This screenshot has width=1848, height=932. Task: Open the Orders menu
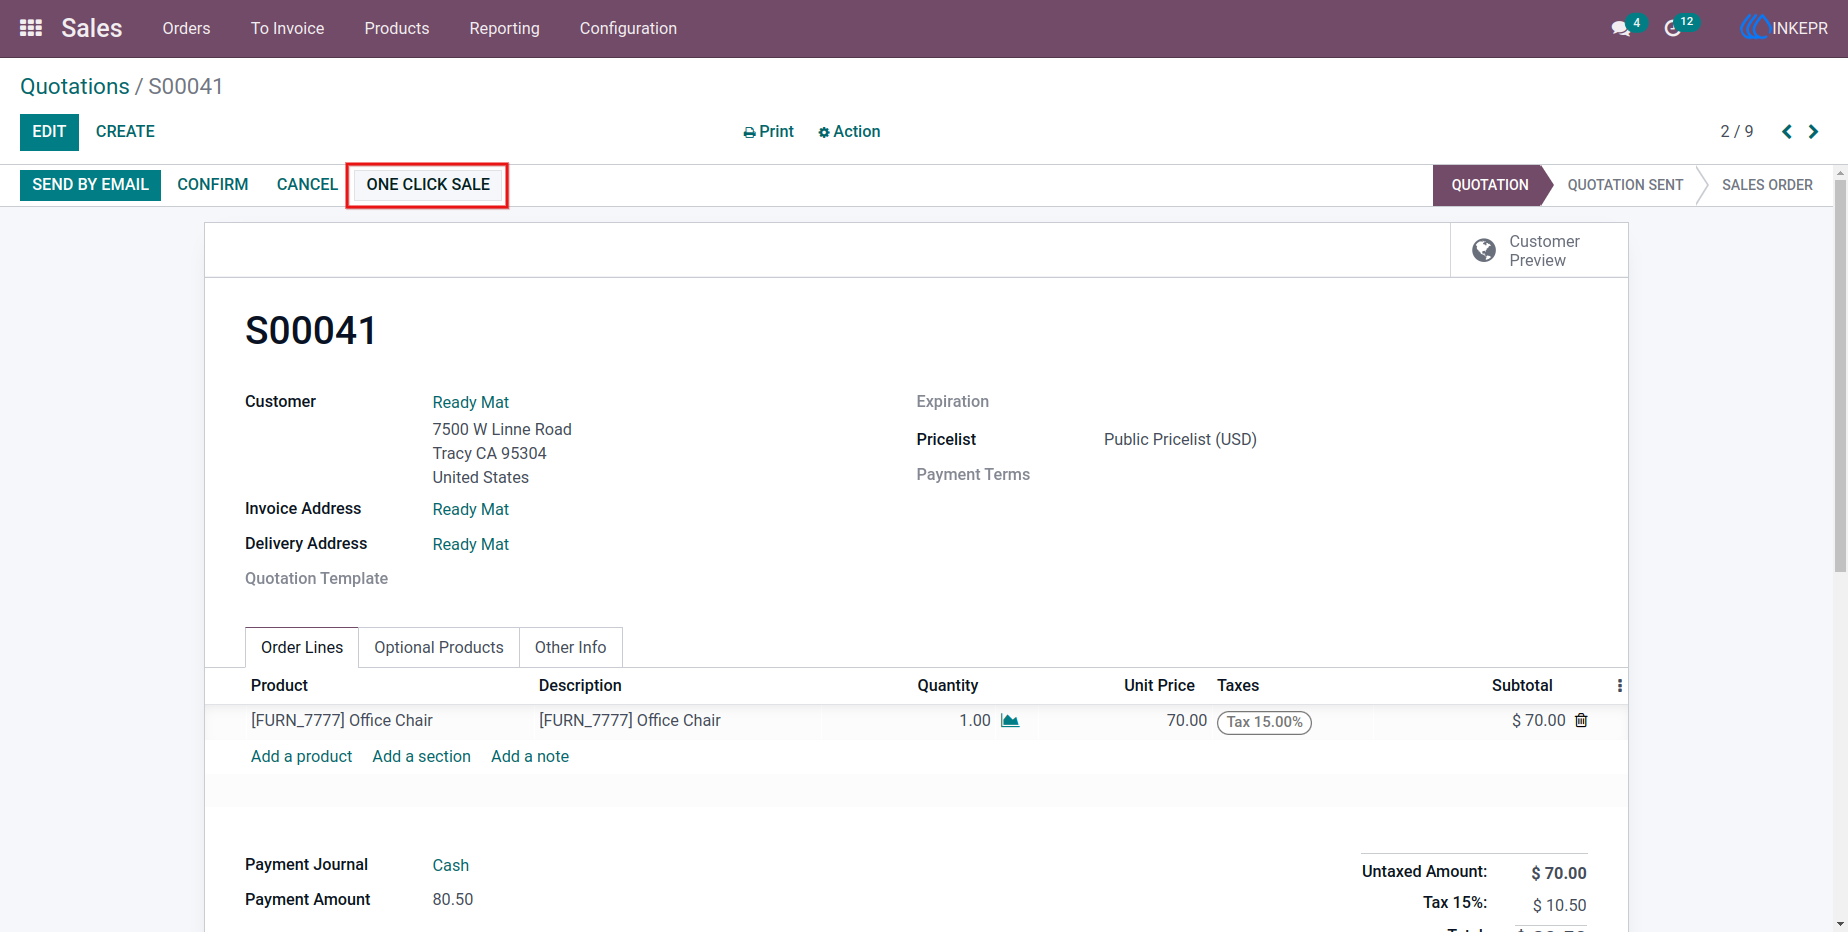click(x=186, y=28)
